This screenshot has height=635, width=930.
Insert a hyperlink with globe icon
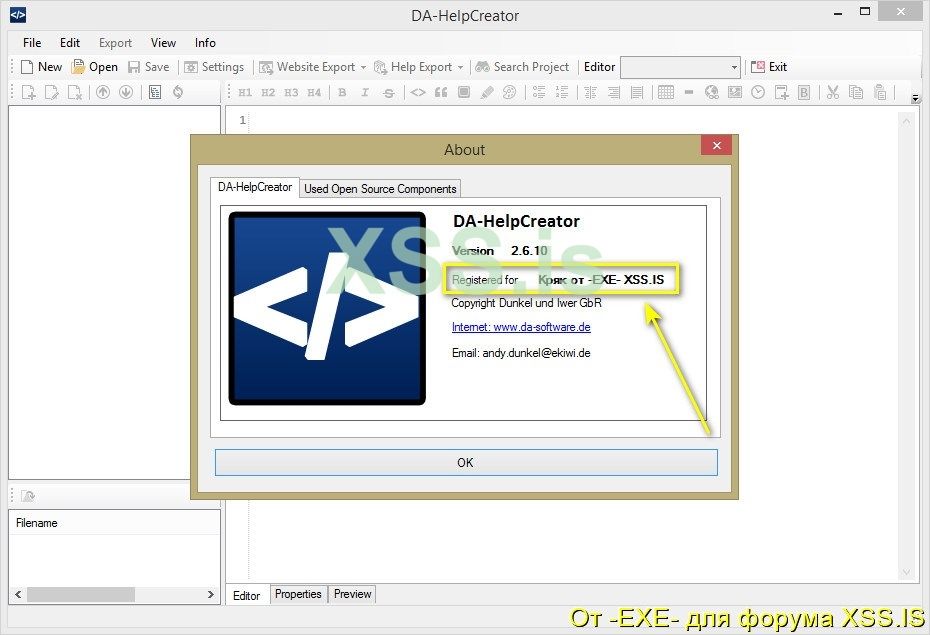(712, 92)
